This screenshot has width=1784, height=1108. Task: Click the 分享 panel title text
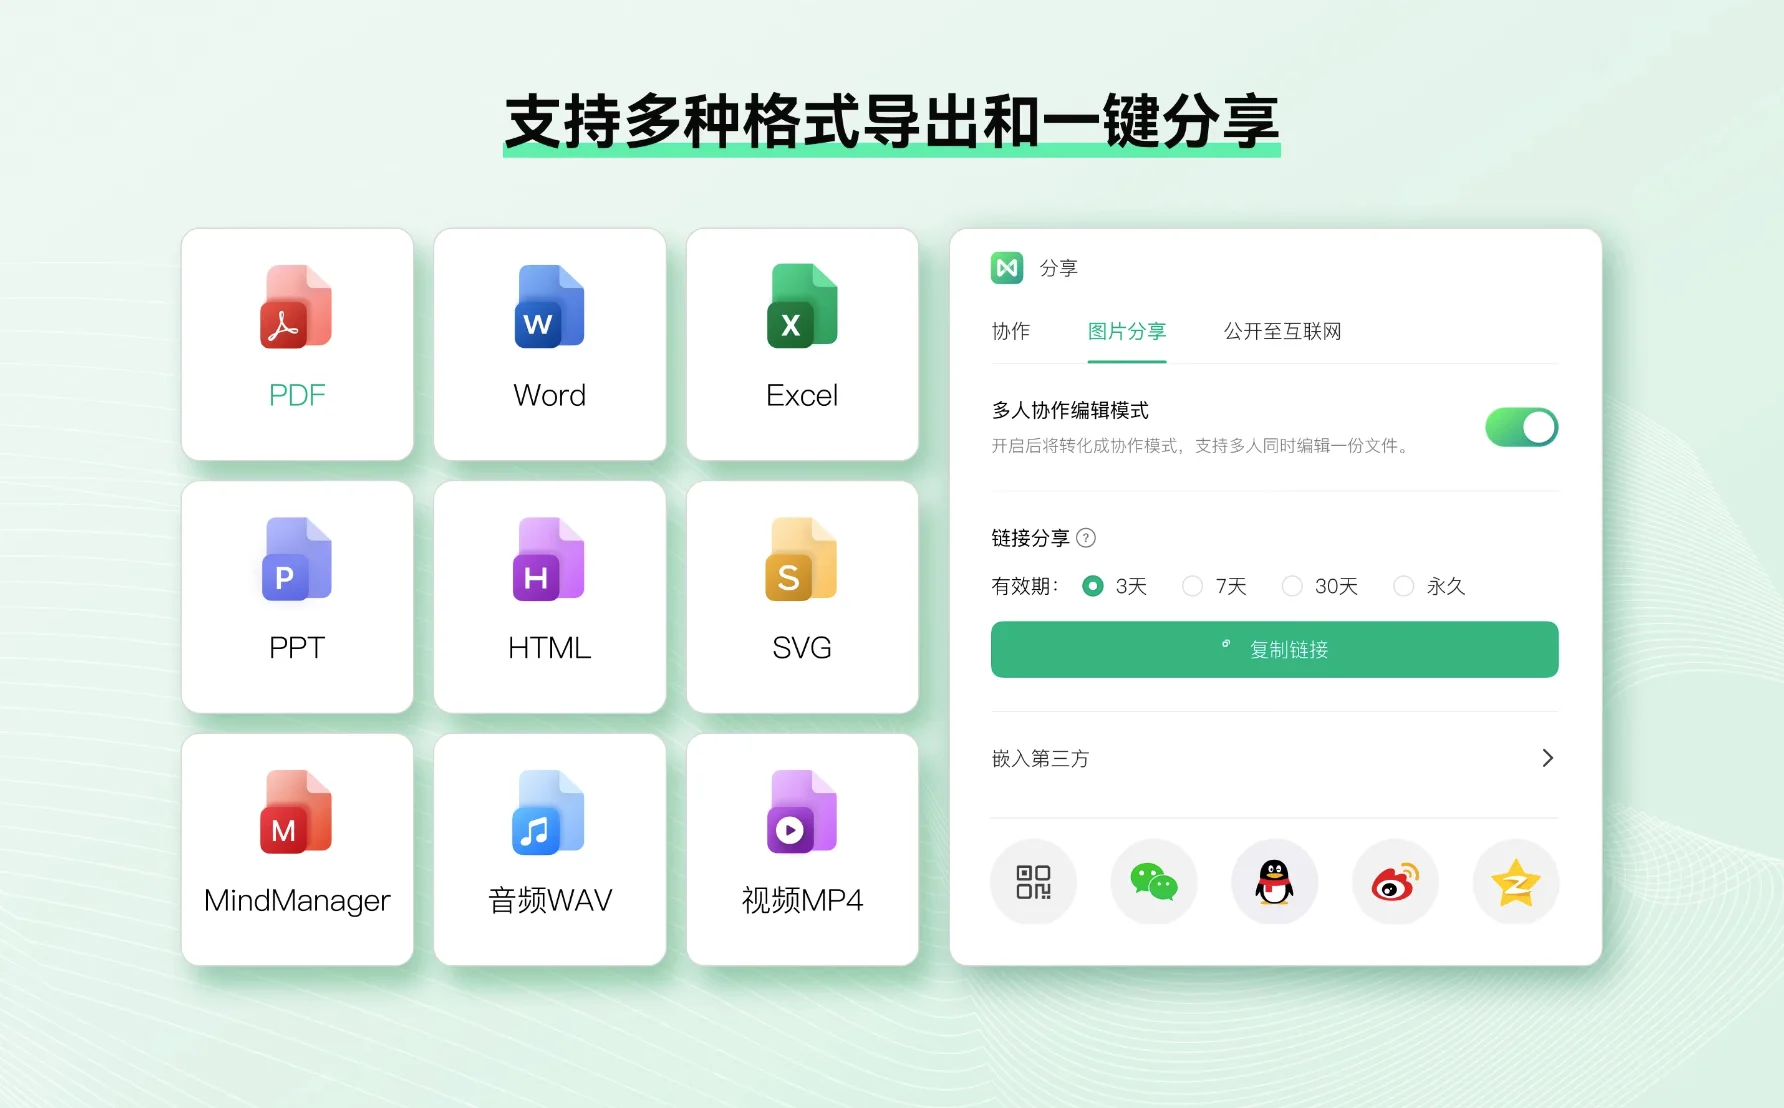pos(1058,268)
